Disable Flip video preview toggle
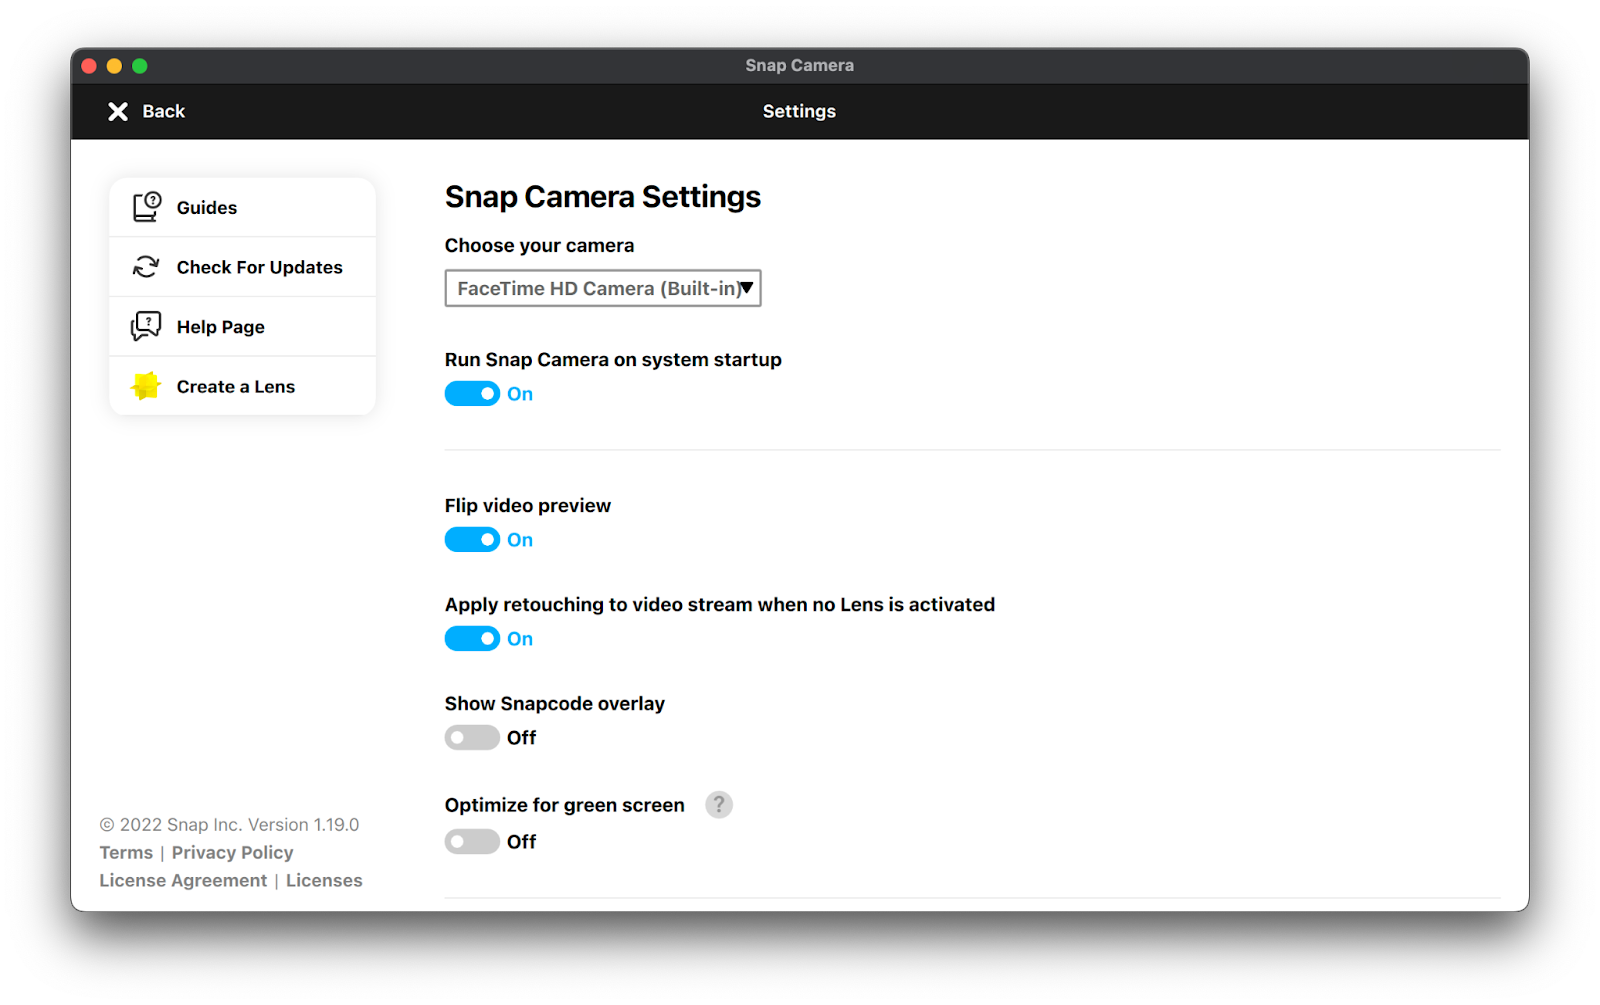 472,540
